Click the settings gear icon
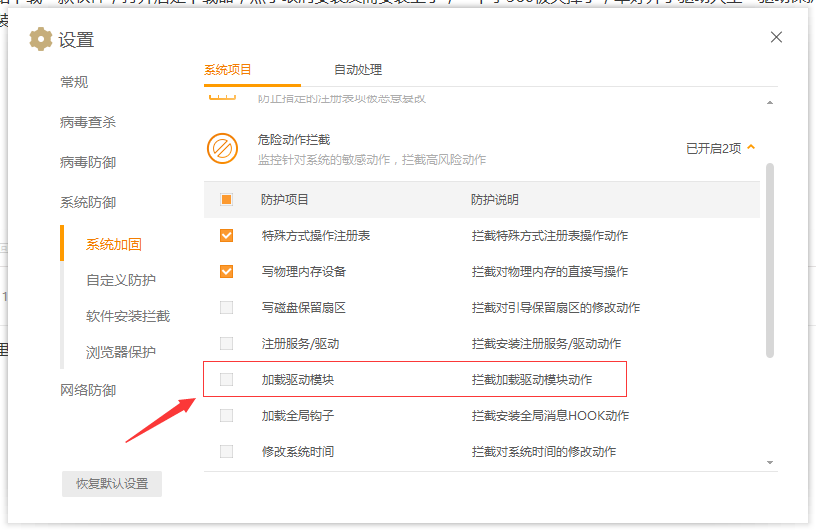Image resolution: width=816 pixels, height=531 pixels. click(41, 40)
